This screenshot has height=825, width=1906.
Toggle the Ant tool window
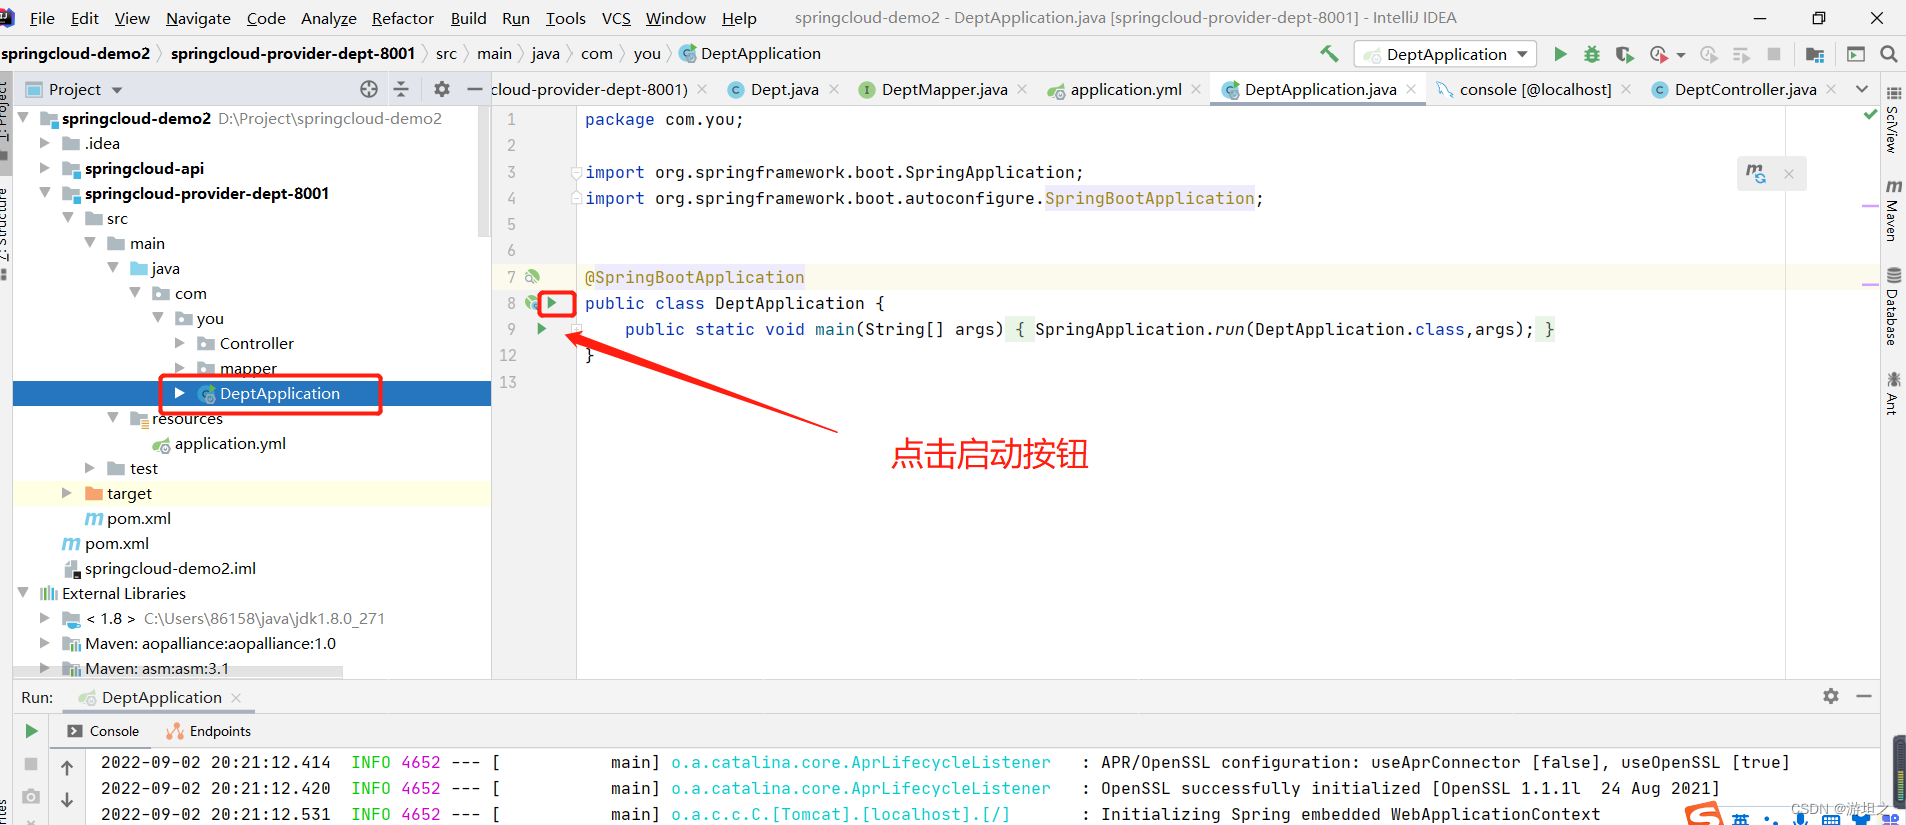(1892, 392)
